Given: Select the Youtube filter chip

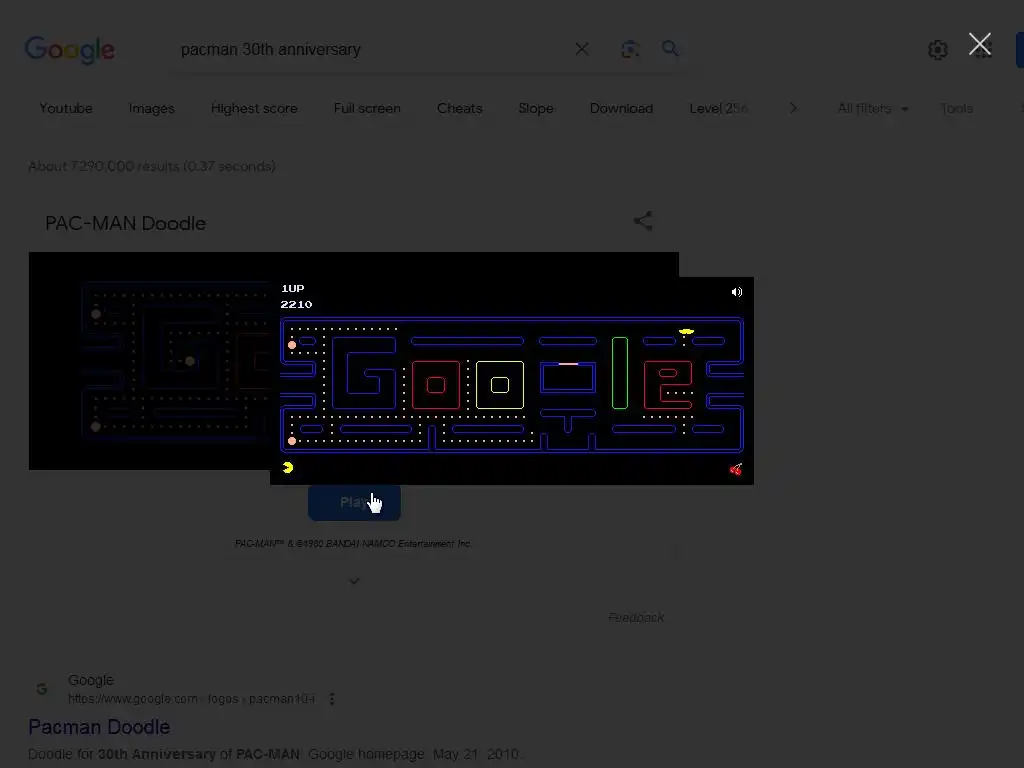Looking at the screenshot, I should tap(66, 108).
